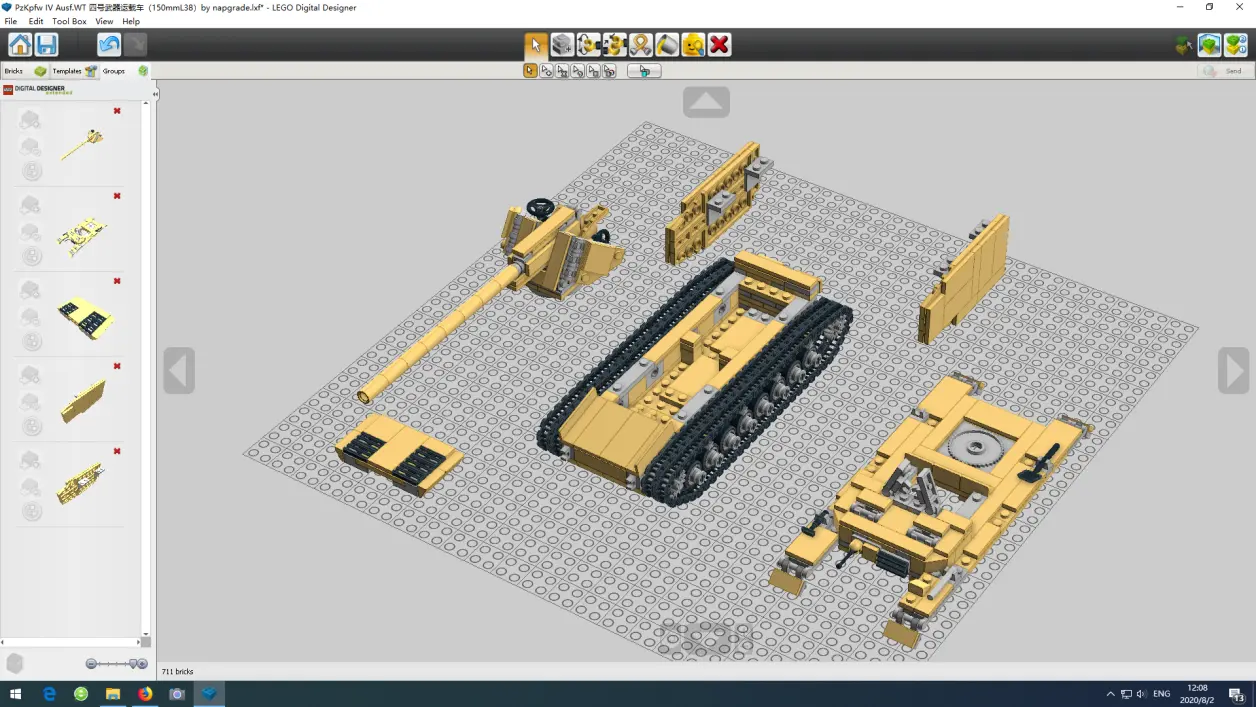Image resolution: width=1256 pixels, height=707 pixels.
Task: Switch to Build mode icon
Action: click(1184, 45)
